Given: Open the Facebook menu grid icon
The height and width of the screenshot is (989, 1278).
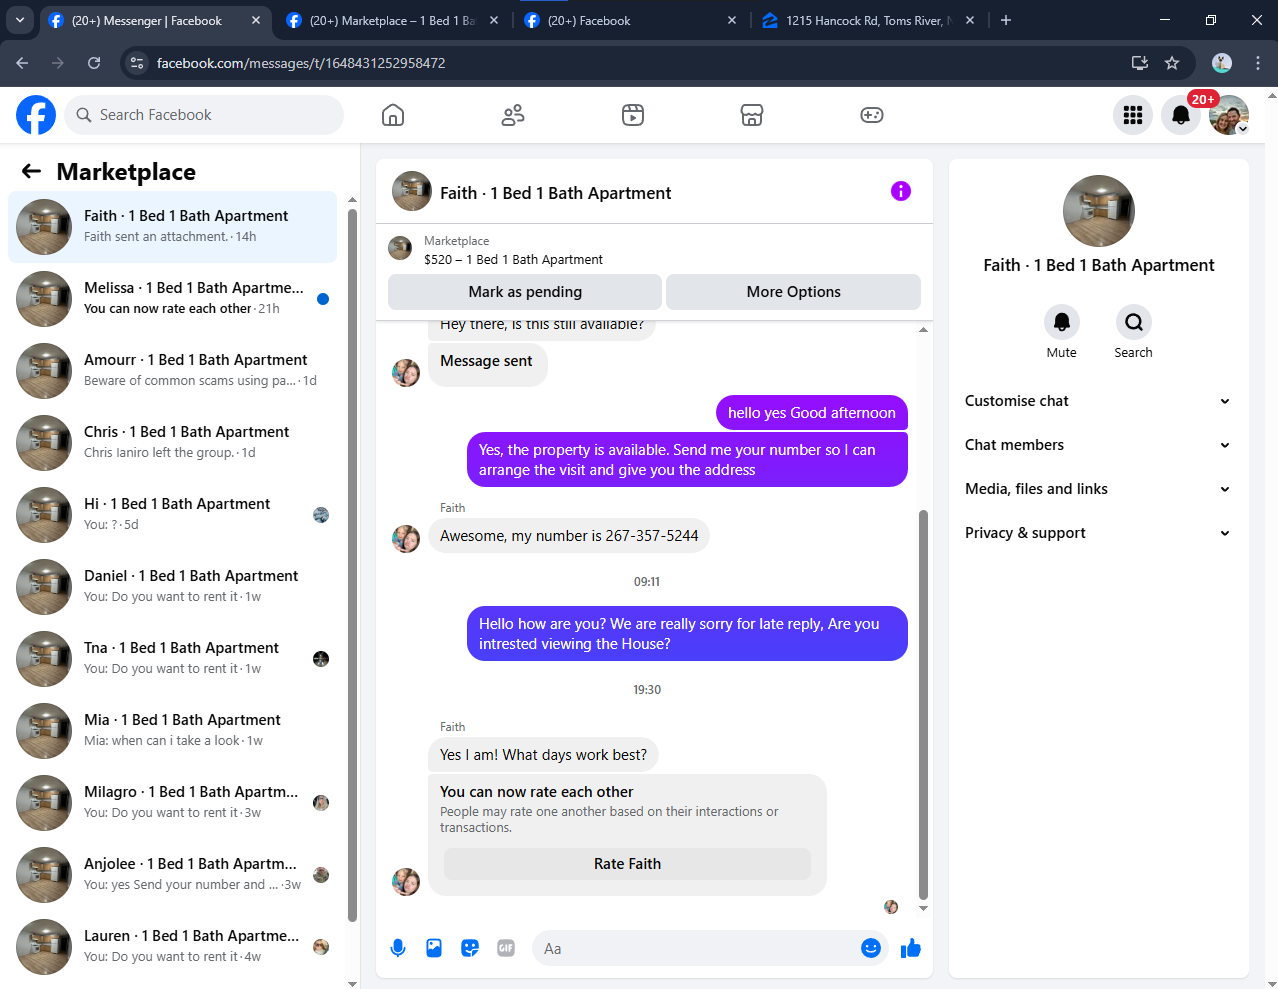Looking at the screenshot, I should coord(1133,115).
